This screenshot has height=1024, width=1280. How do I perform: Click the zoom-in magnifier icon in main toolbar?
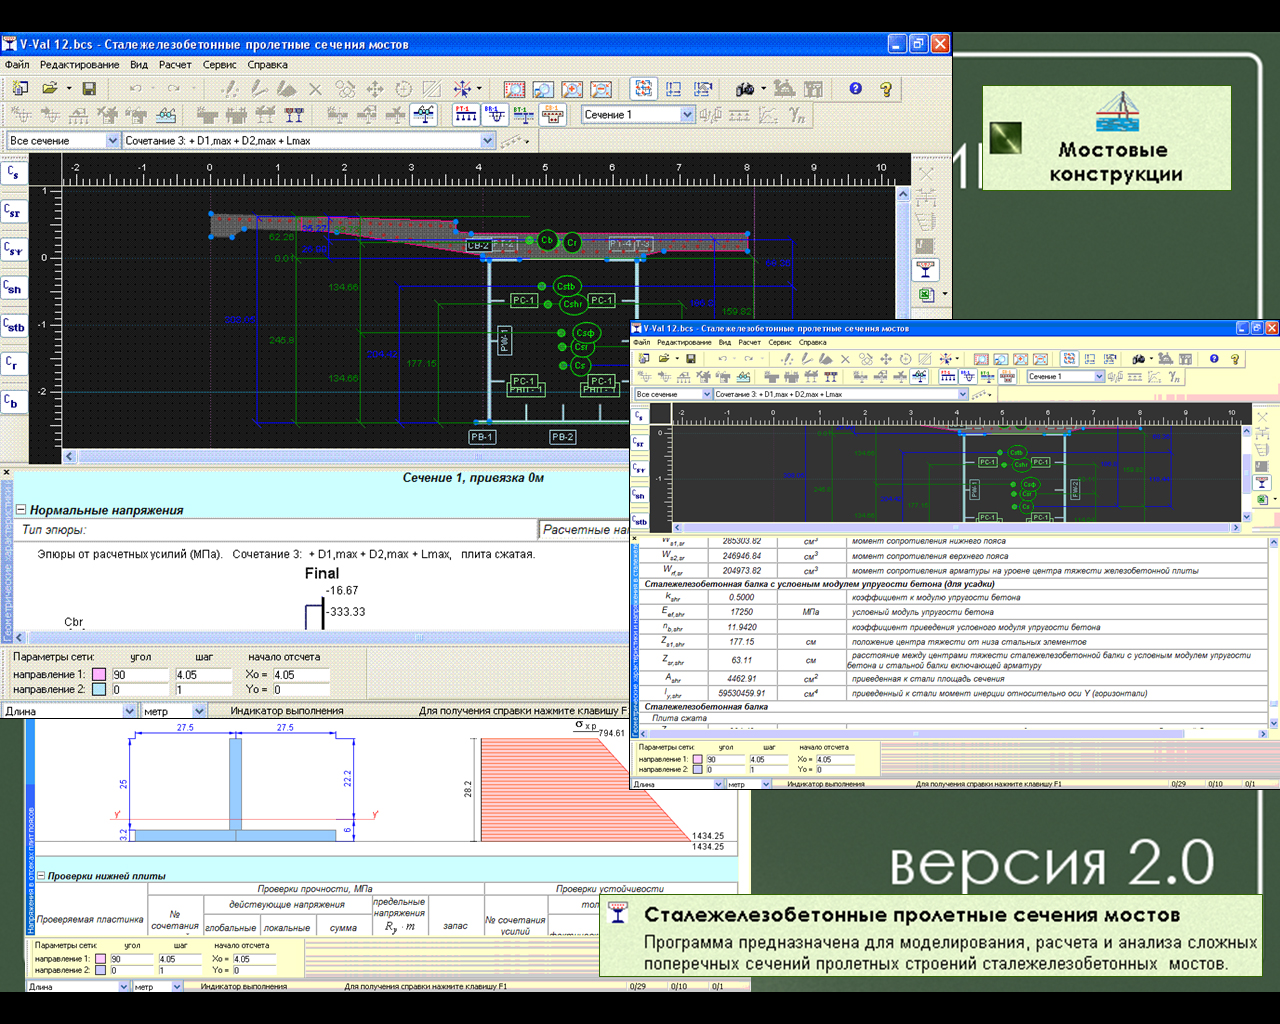571,89
